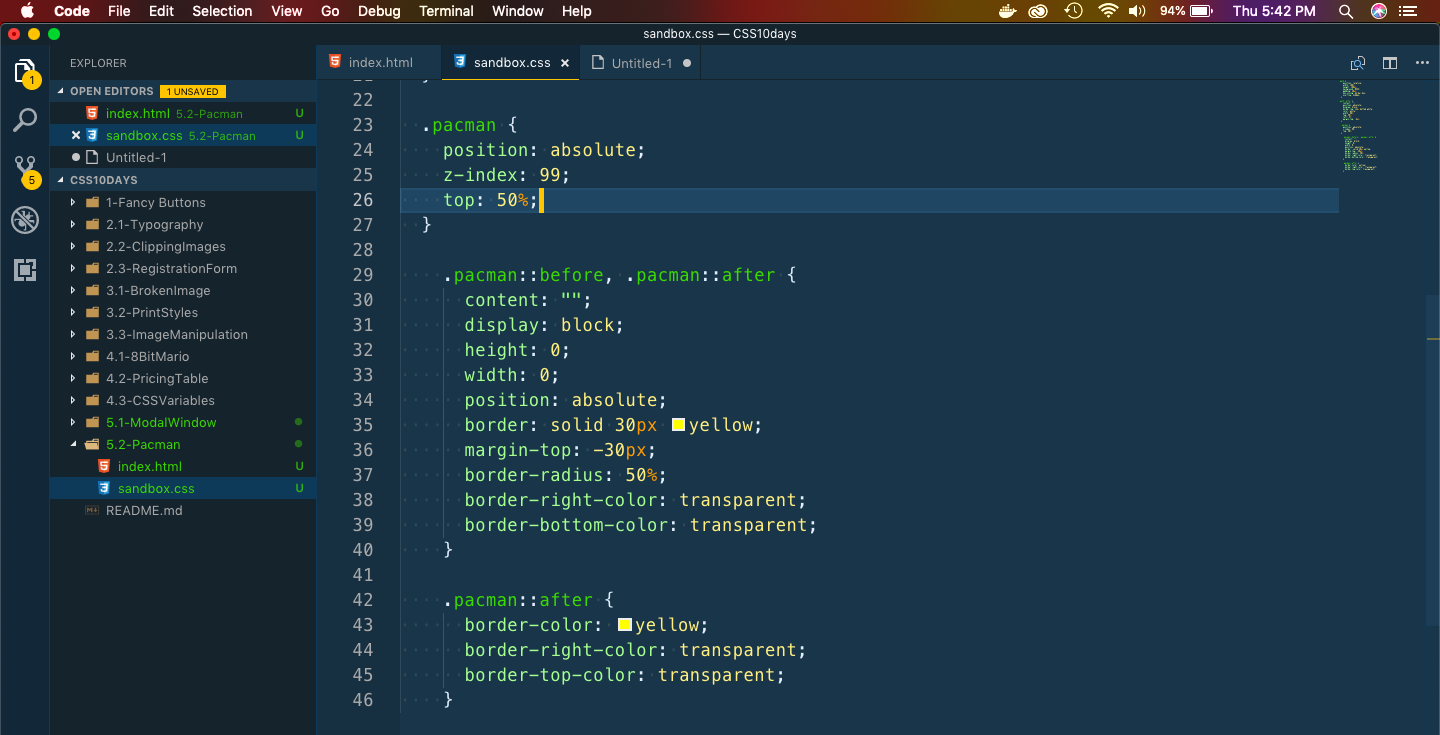This screenshot has width=1440, height=735.
Task: Place cursor on 'border-radius: 50%;' line
Action: pyautogui.click(x=565, y=475)
